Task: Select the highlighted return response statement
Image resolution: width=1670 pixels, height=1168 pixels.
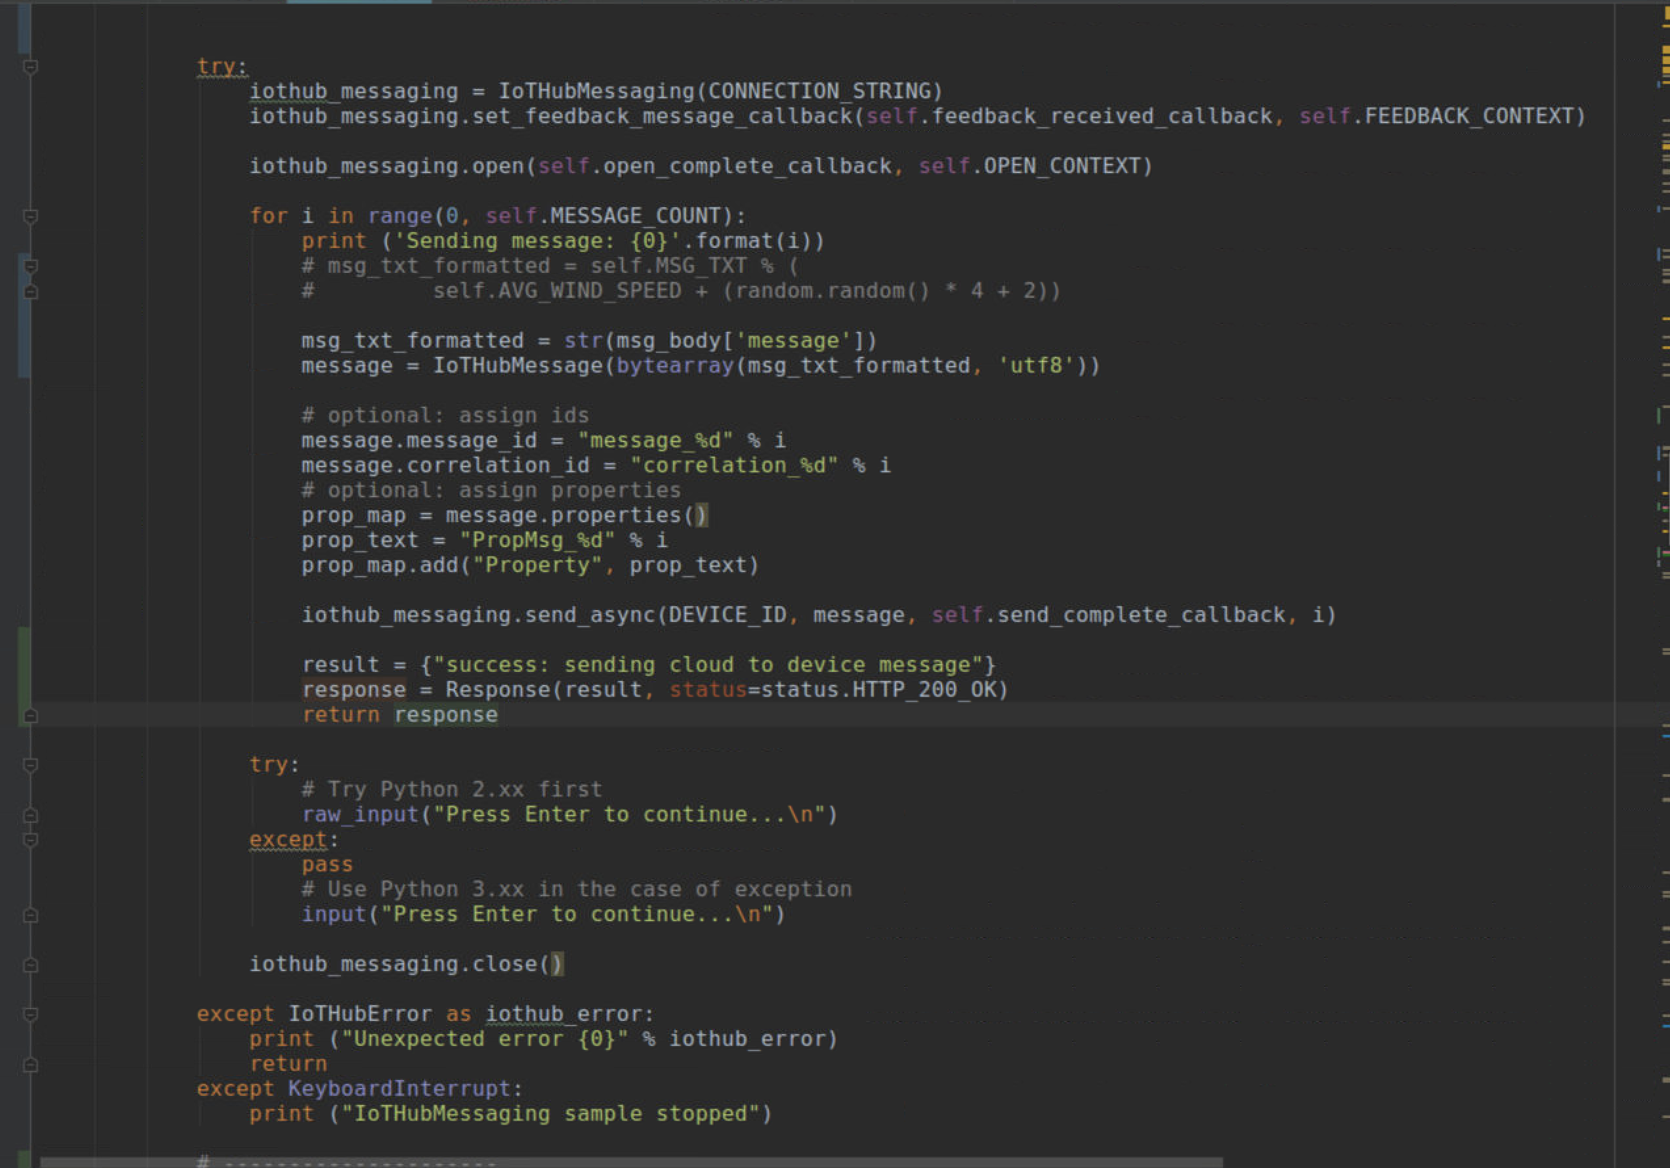Action: (x=400, y=714)
